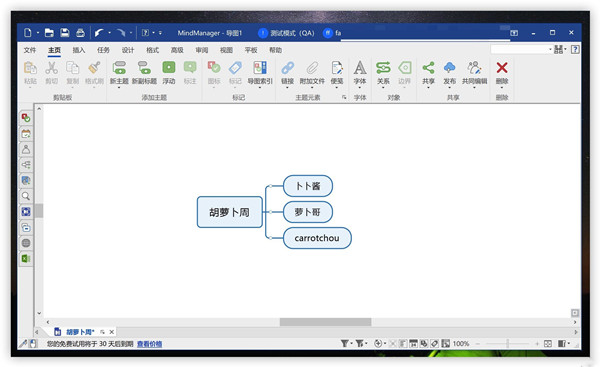The width and height of the screenshot is (600, 367).
Task: Click the 格式刷 (Format Painter) icon
Action: pyautogui.click(x=94, y=68)
